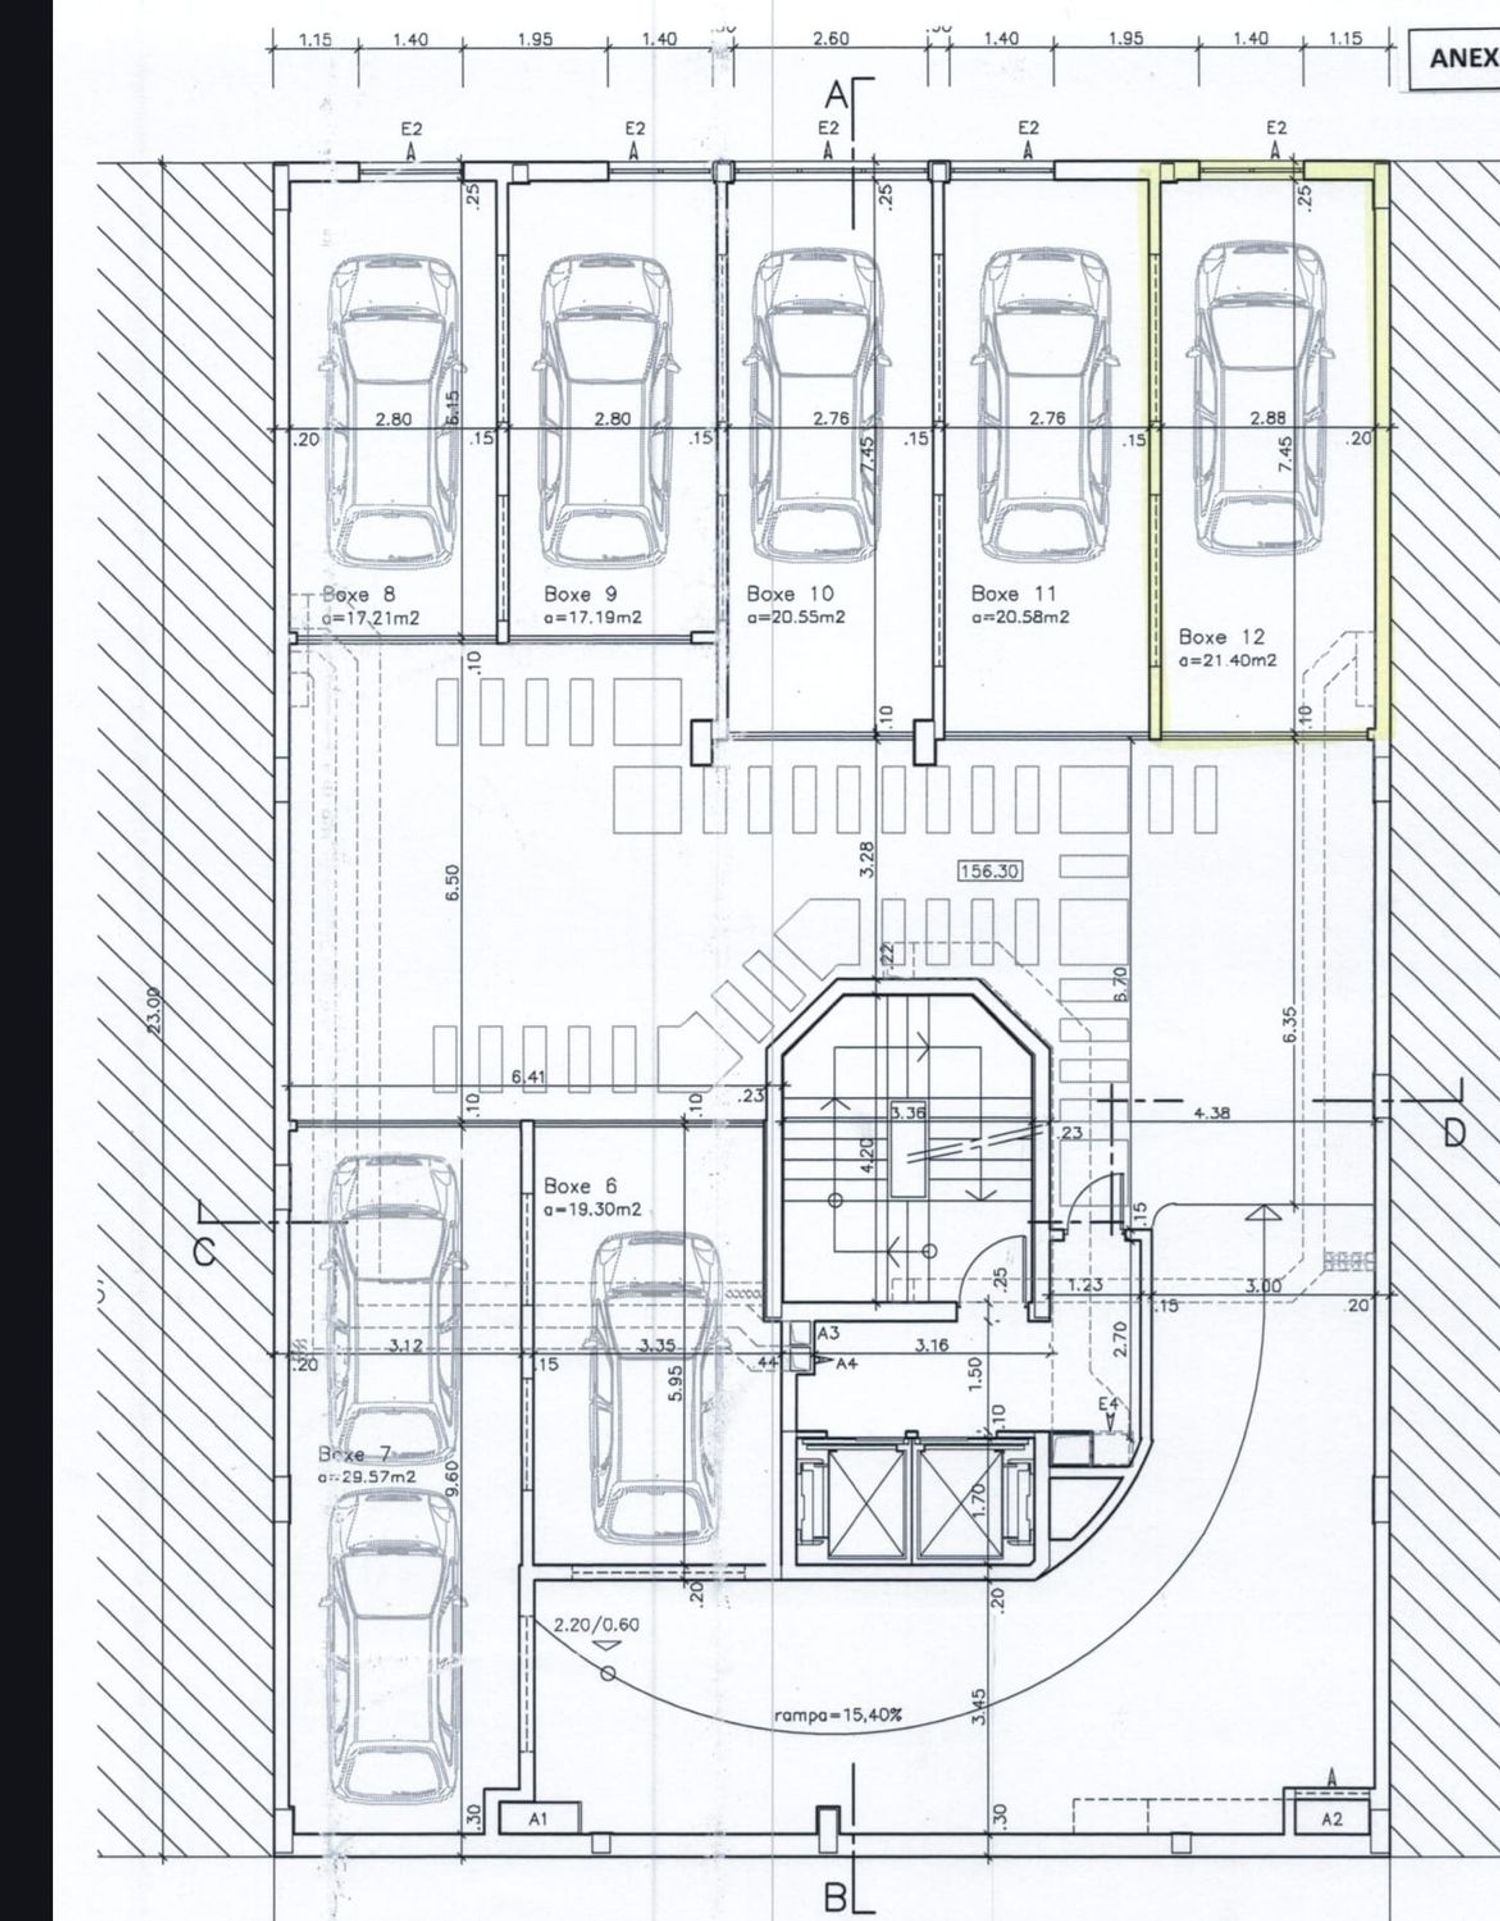This screenshot has width=1500, height=1921.
Task: Click the 2.20/0.60 dimension note
Action: tap(595, 1624)
